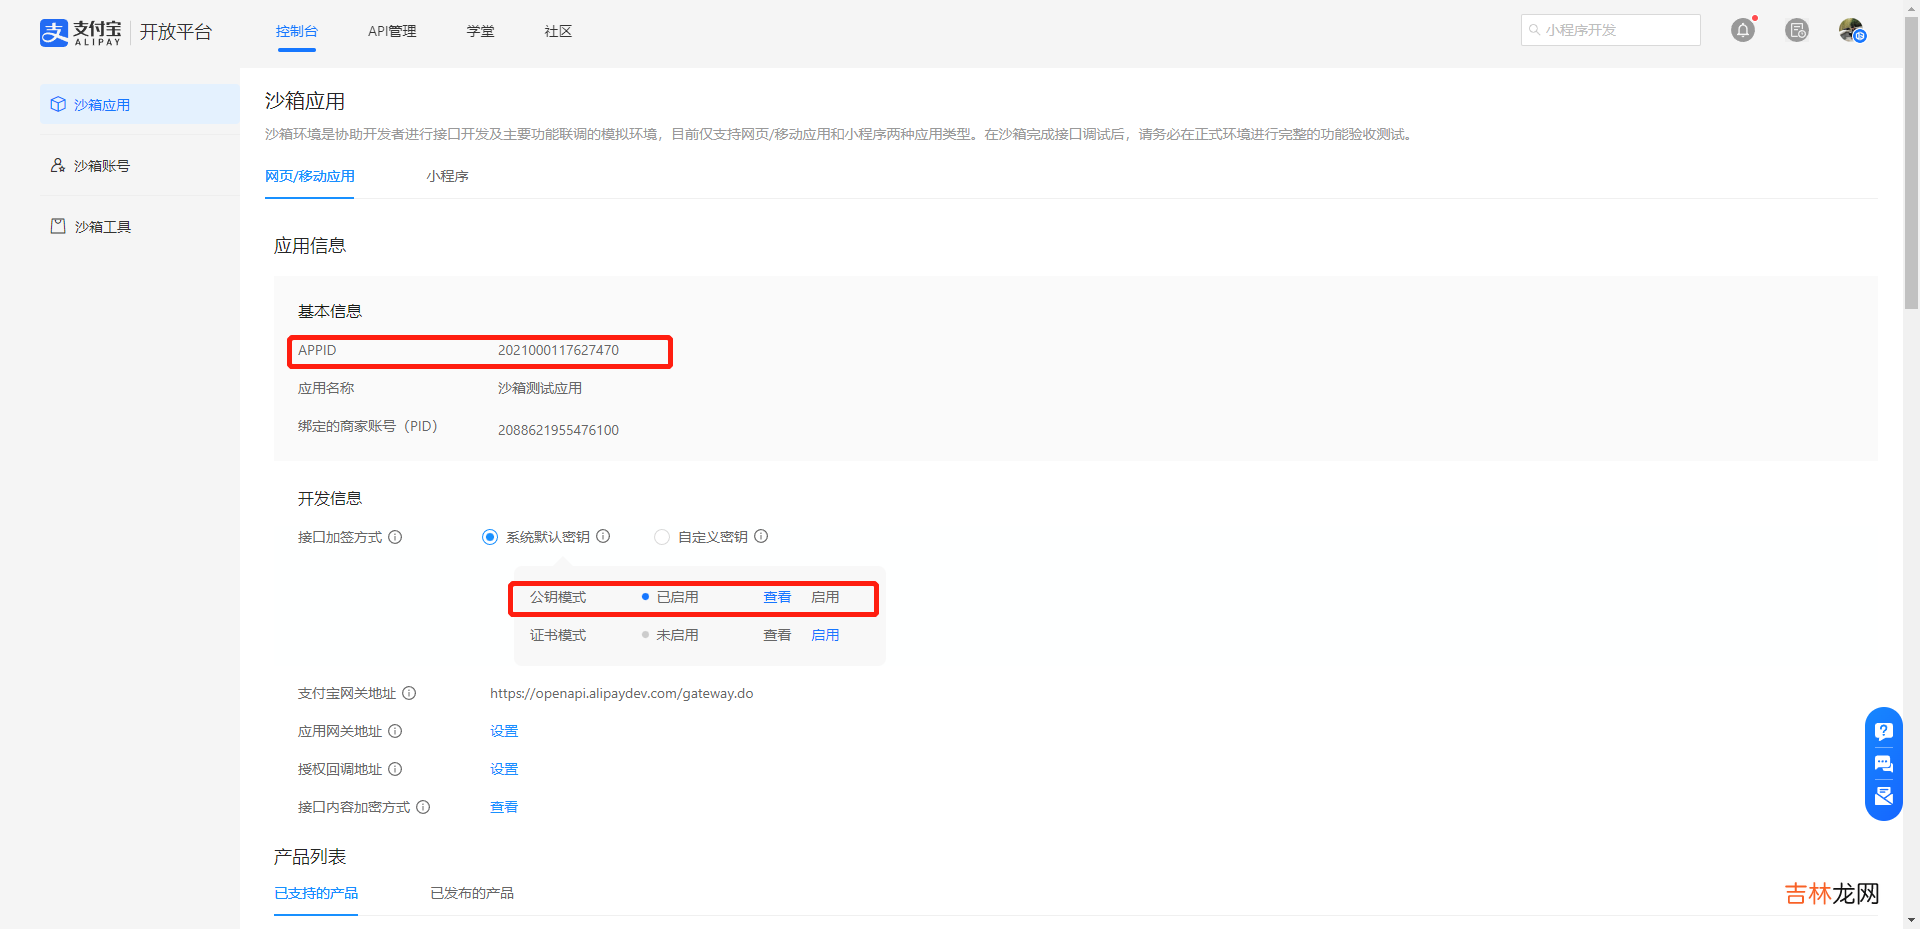The height and width of the screenshot is (929, 1920).
Task: Click the document history icon in header
Action: (1797, 30)
